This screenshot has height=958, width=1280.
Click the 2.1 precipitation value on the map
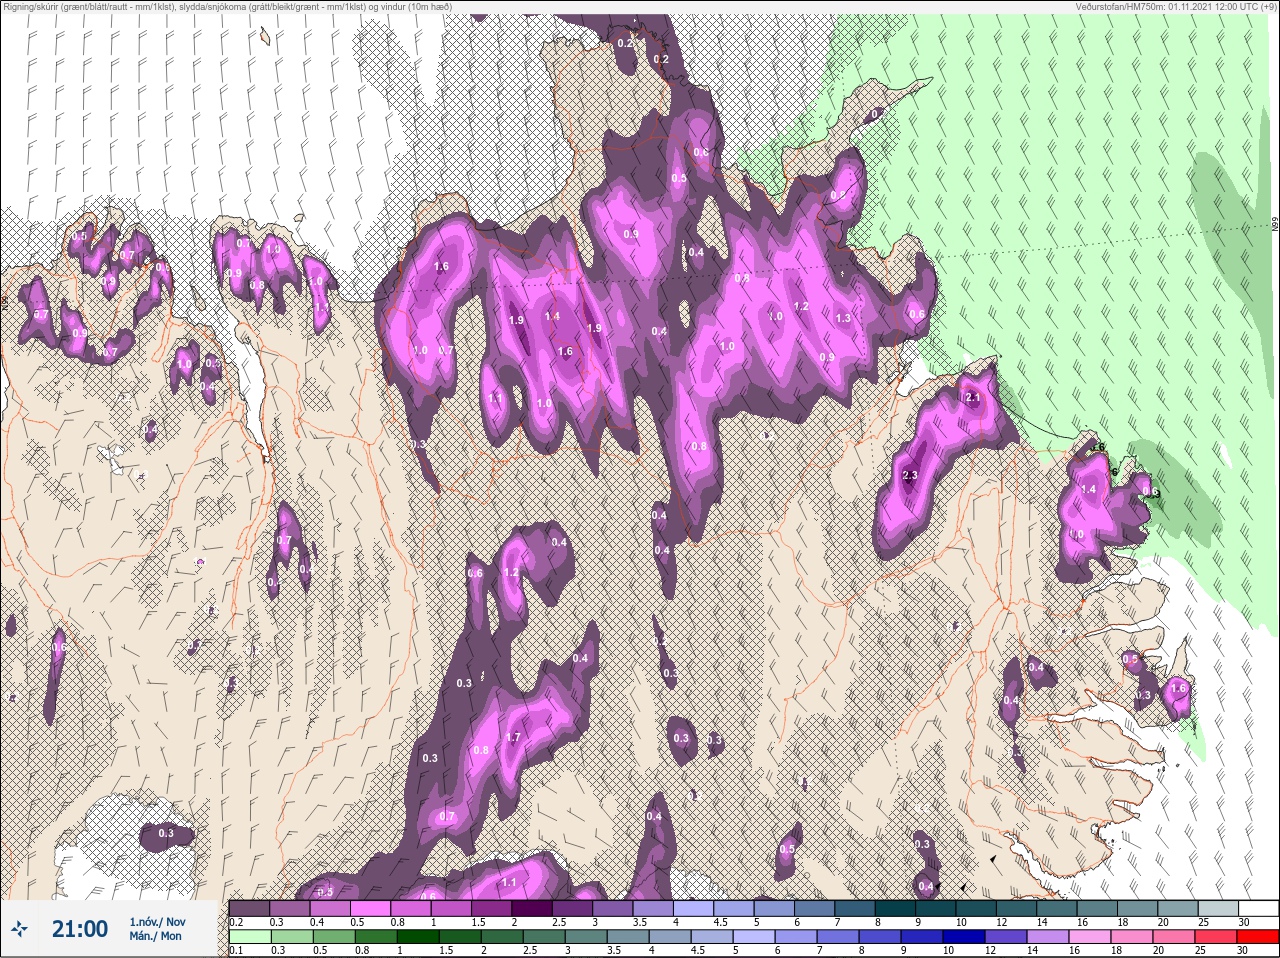point(974,398)
